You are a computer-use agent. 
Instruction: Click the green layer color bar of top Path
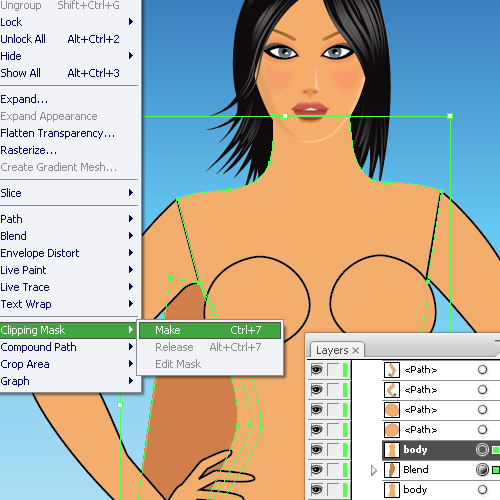pyautogui.click(x=345, y=370)
